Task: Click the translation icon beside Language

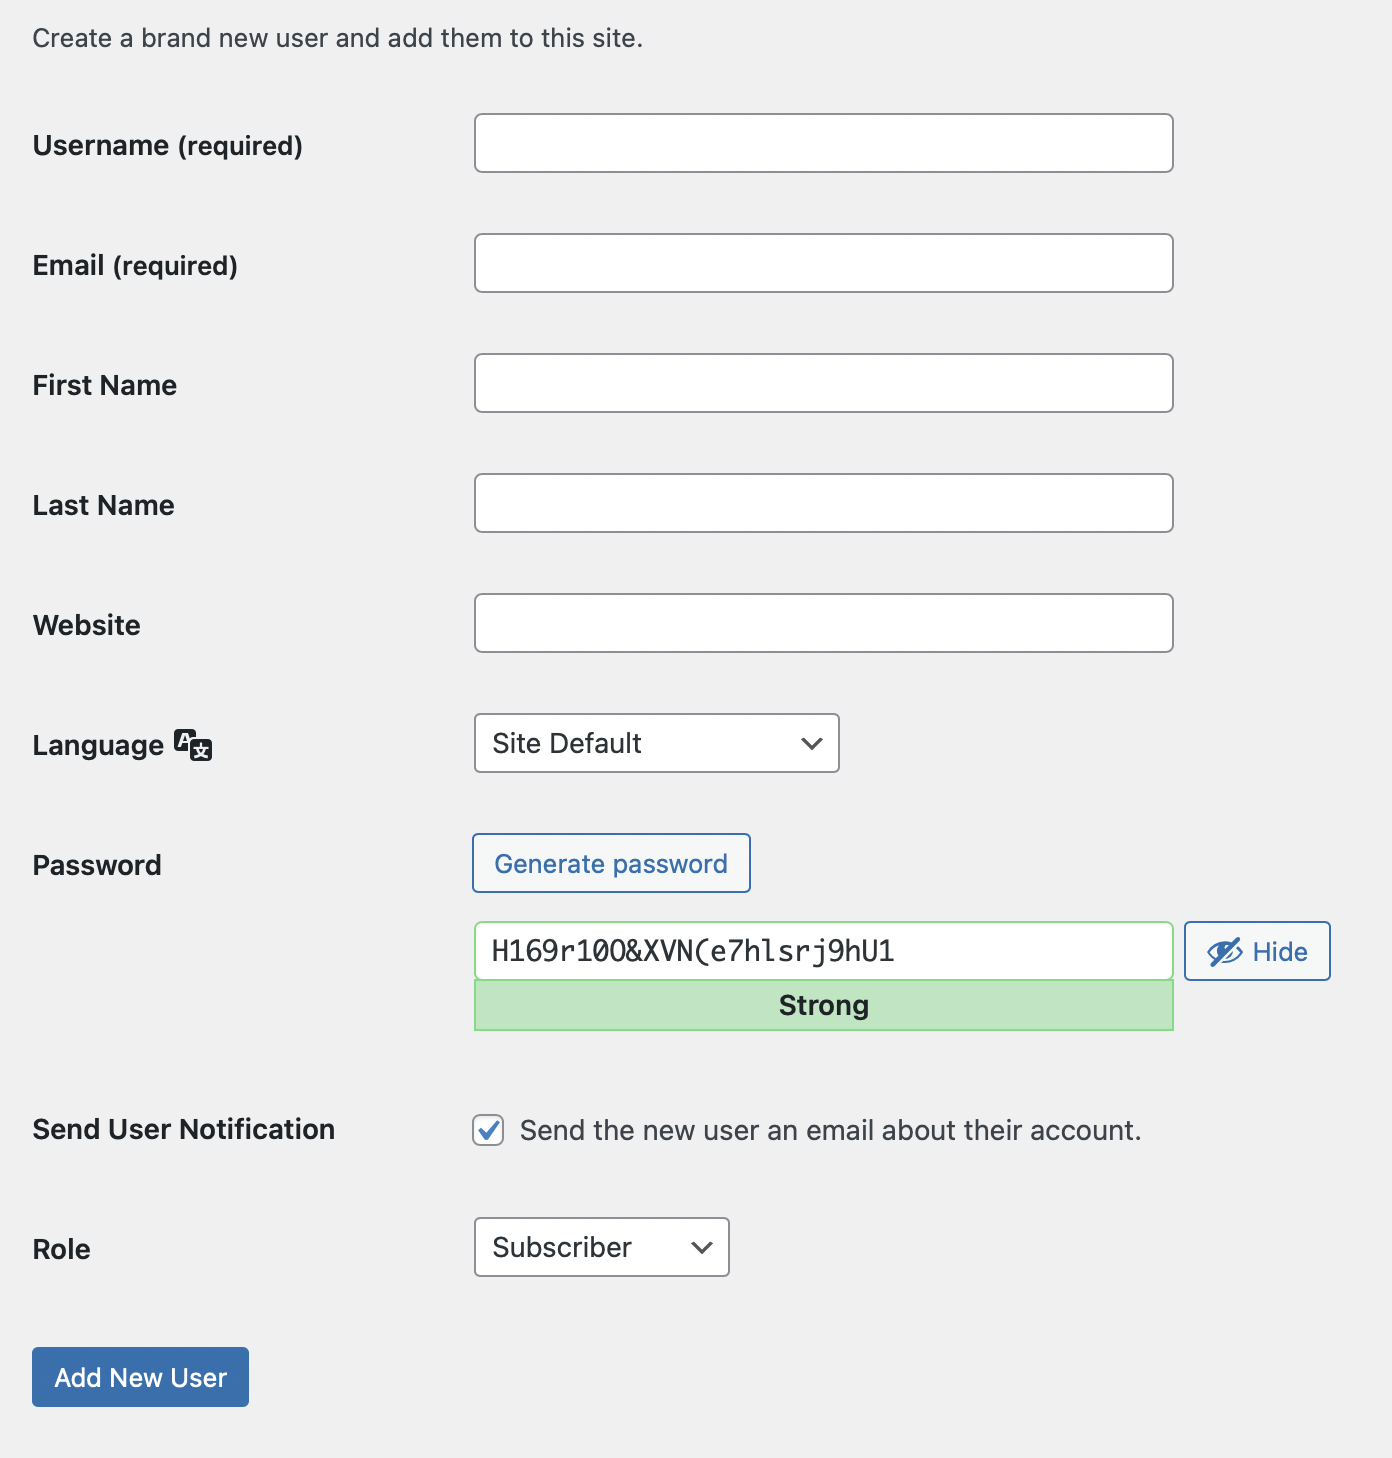Action: (193, 745)
